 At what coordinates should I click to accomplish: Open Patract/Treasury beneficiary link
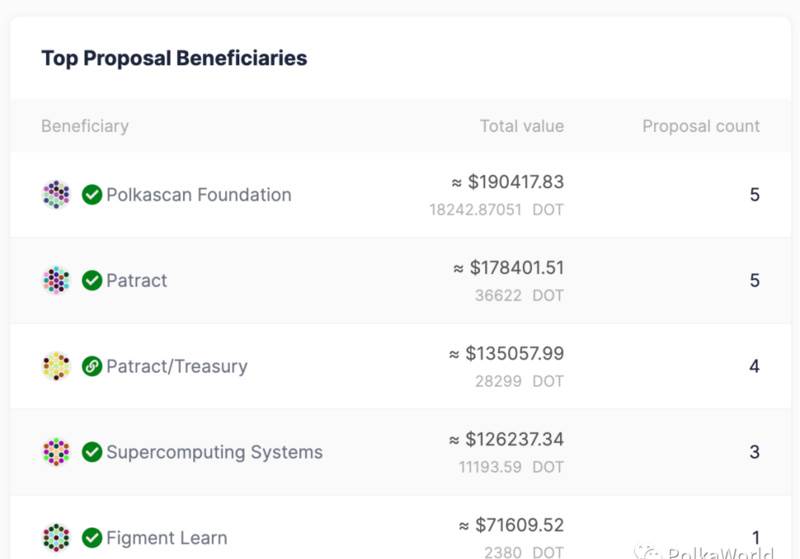tap(177, 366)
